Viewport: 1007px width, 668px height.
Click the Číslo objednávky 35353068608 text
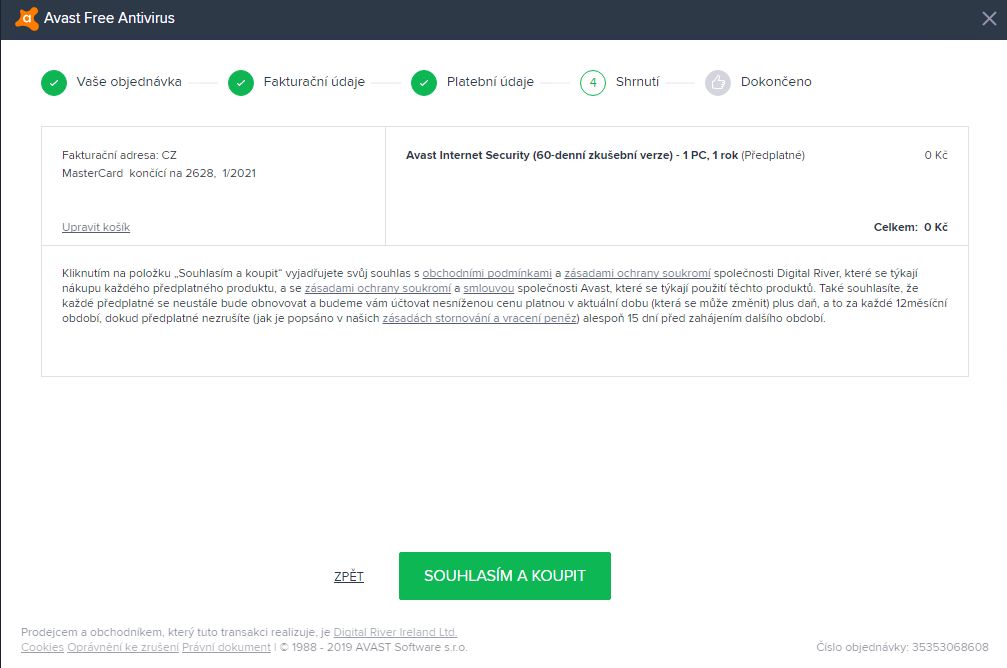(902, 647)
